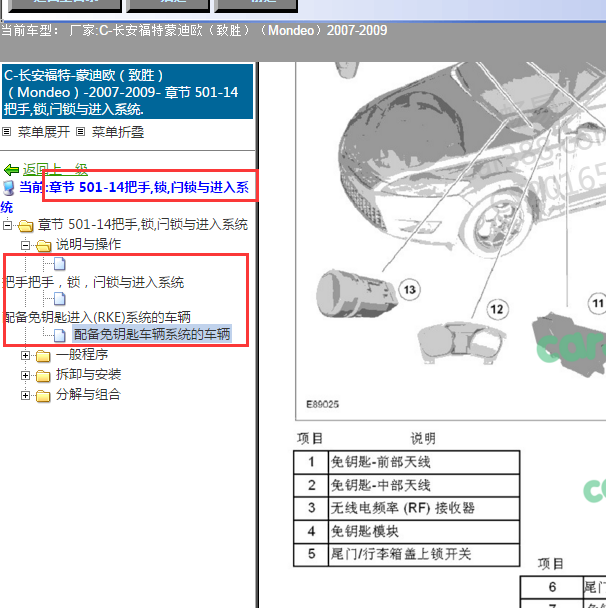The width and height of the screenshot is (606, 608).
Task: Click item number 3 table cell
Action: (x=311, y=508)
